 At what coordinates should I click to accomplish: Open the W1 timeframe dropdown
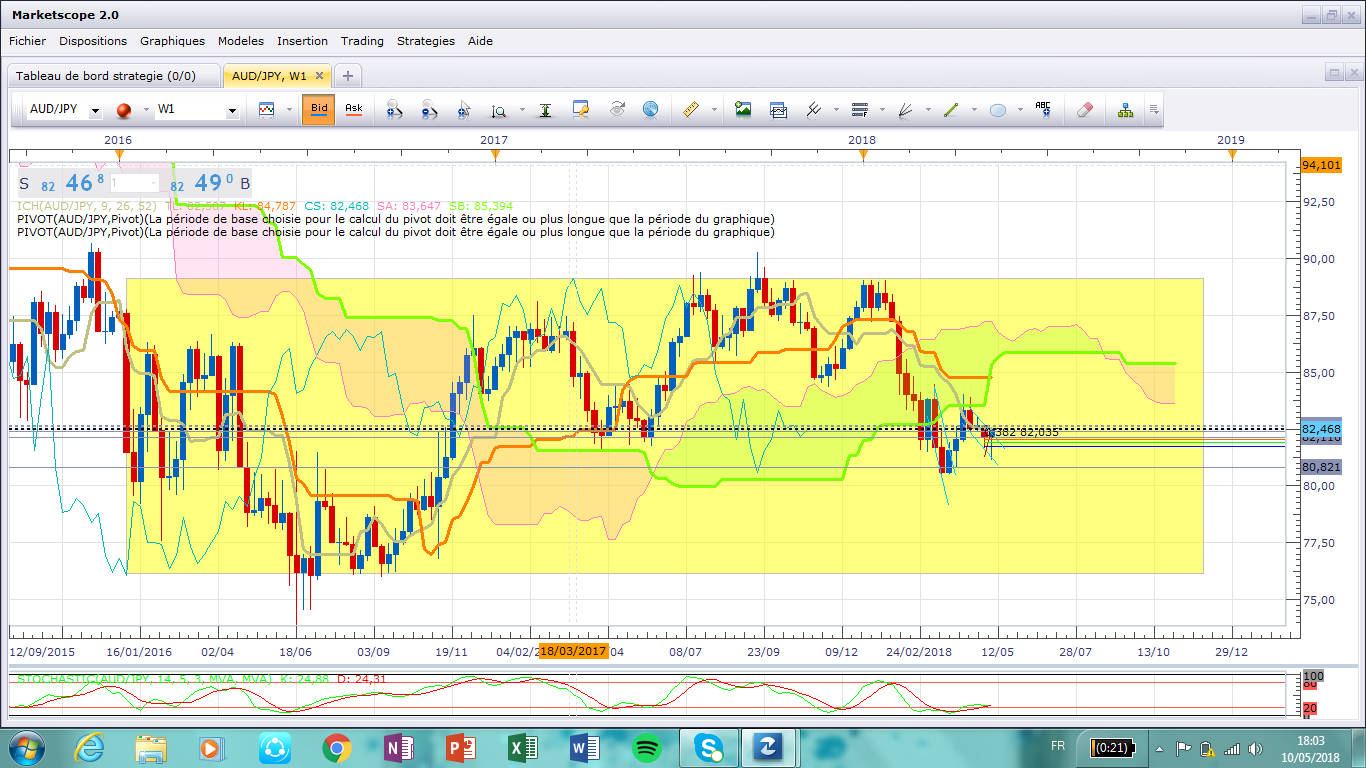tap(197, 109)
